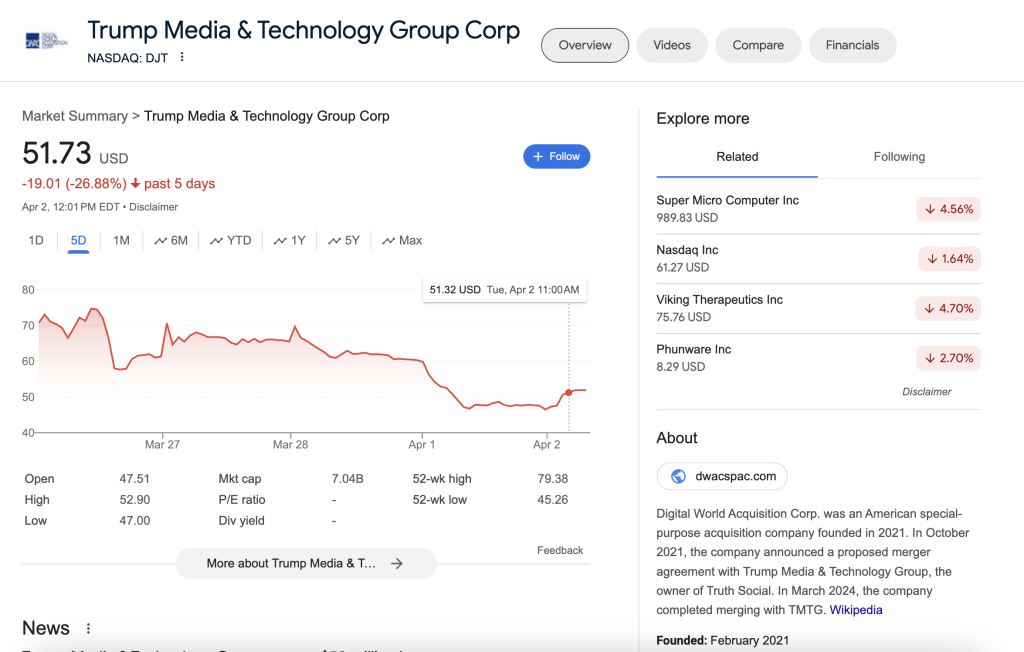
Task: Click the Mar 28 label on chart axis
Action: (291, 445)
